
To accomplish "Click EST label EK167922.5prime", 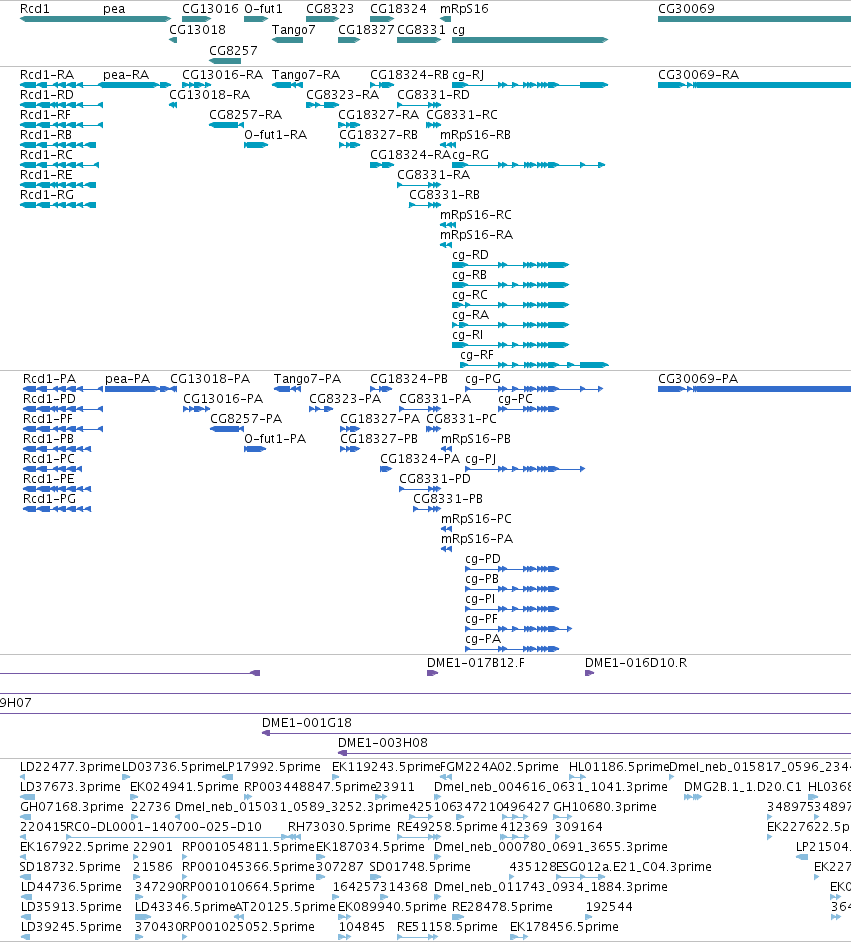I will (x=74, y=846).
